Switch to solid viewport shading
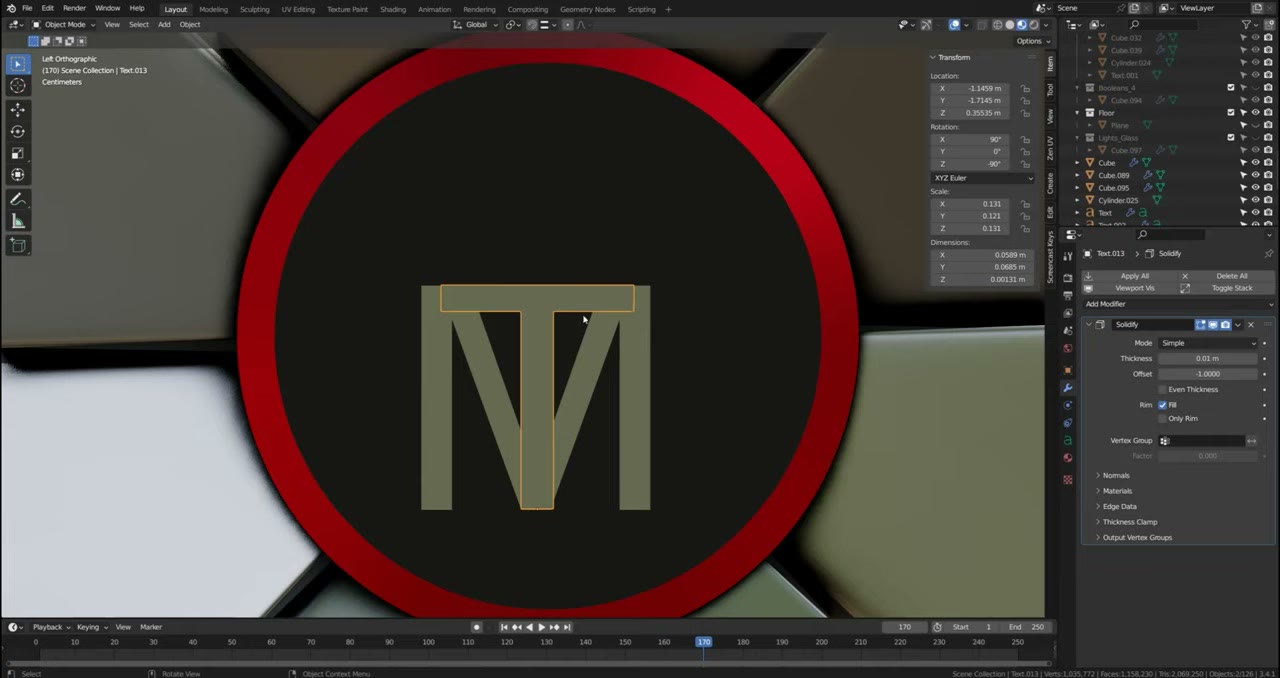 coord(1010,25)
